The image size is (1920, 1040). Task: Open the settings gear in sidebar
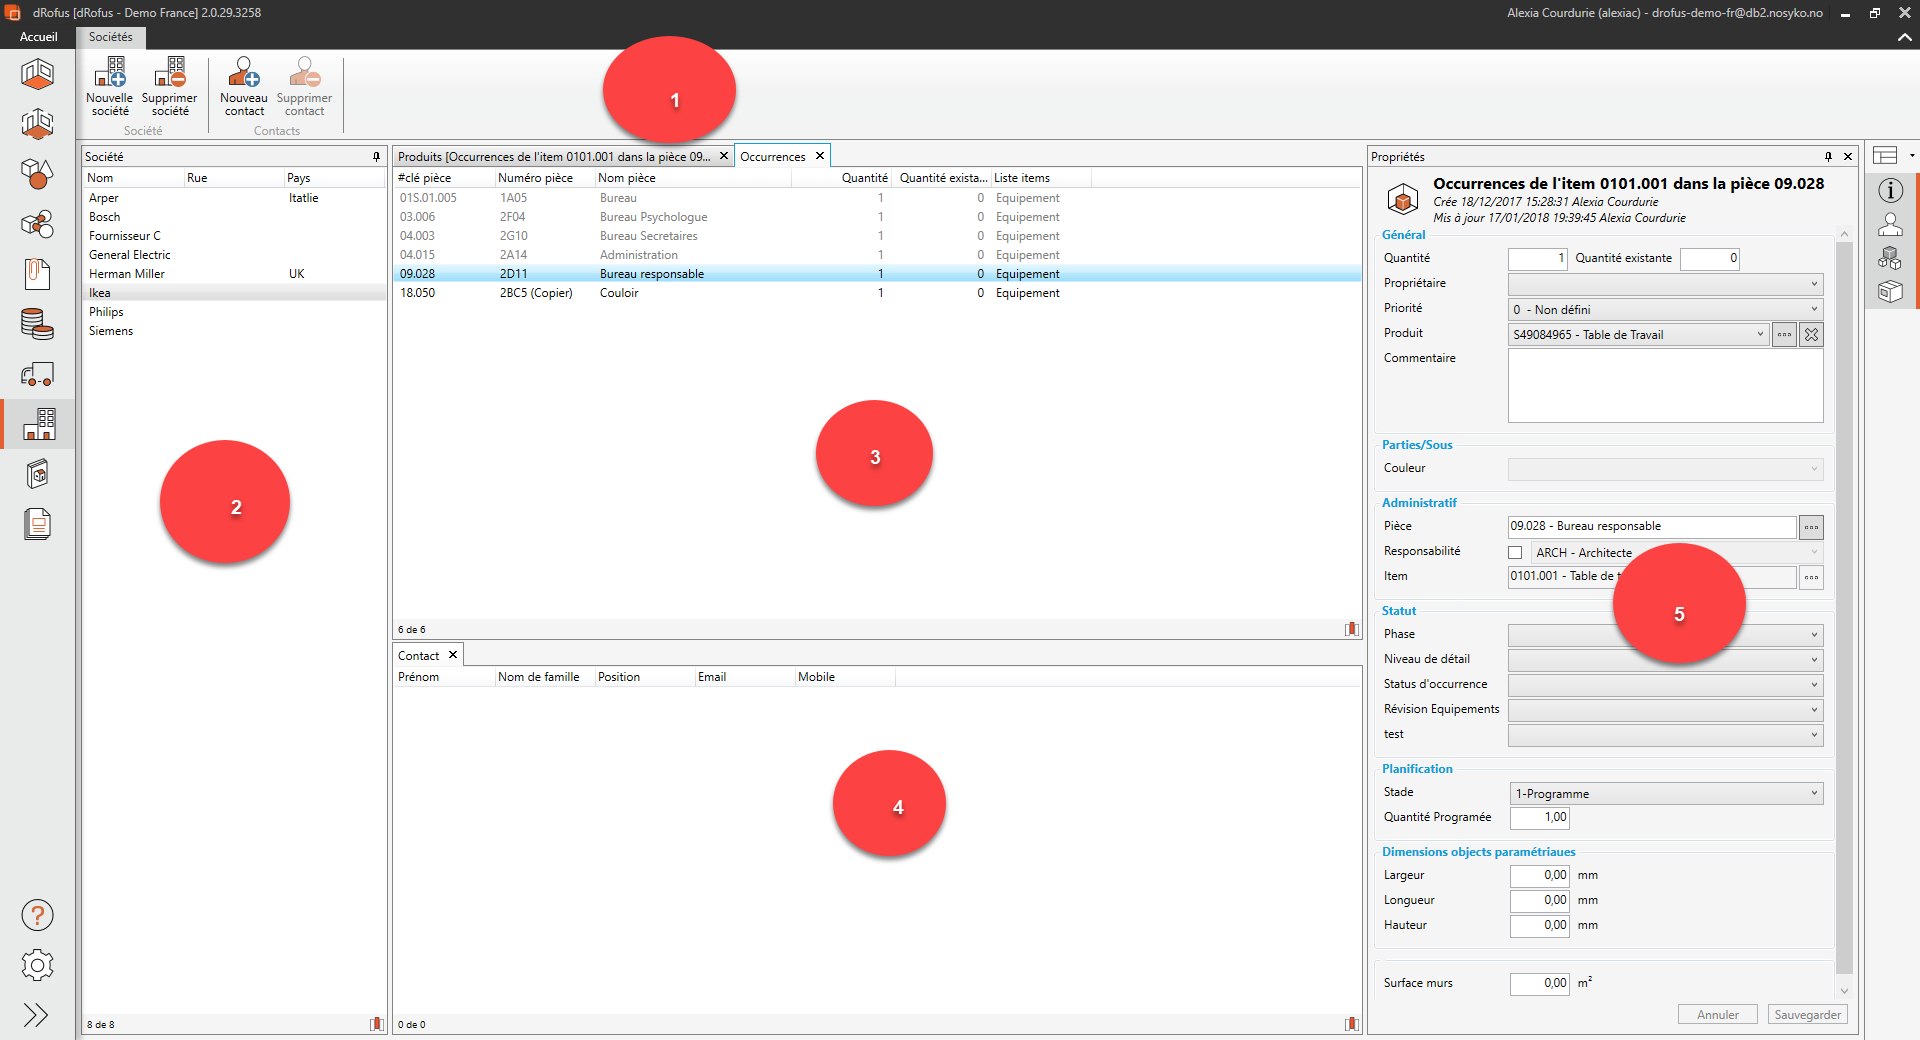click(x=37, y=965)
